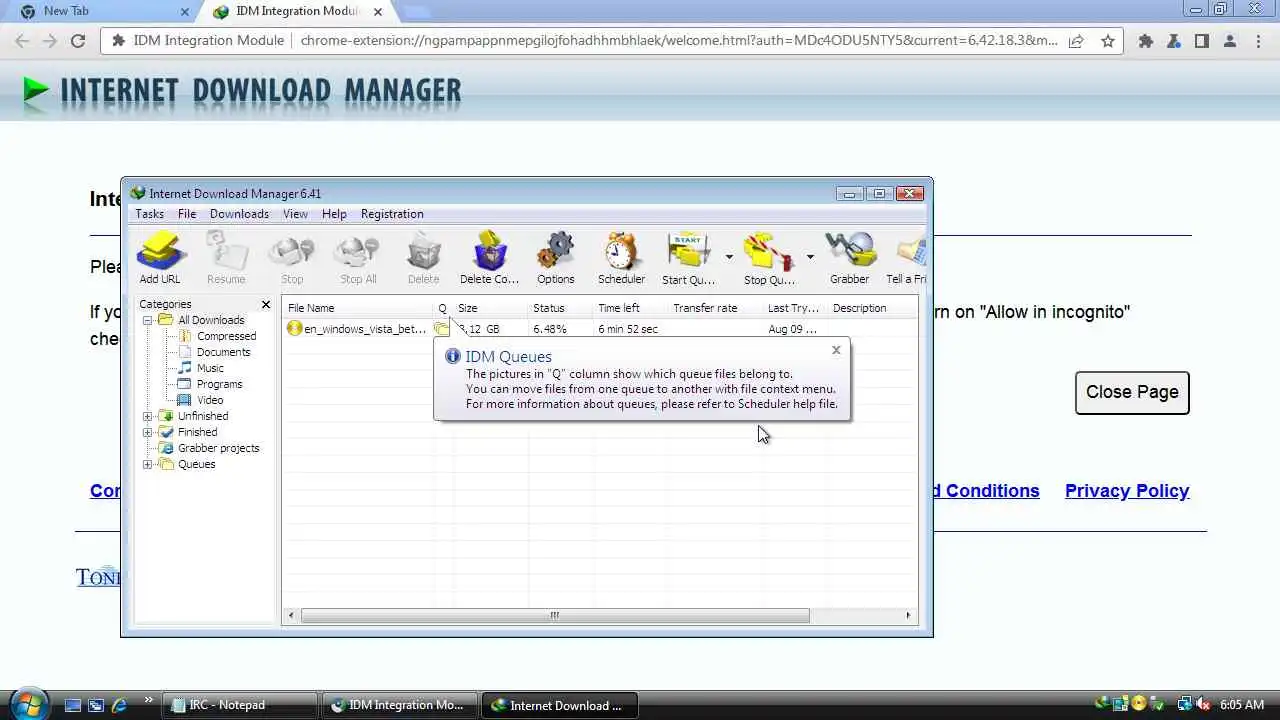Click the Close Page button

point(1132,392)
